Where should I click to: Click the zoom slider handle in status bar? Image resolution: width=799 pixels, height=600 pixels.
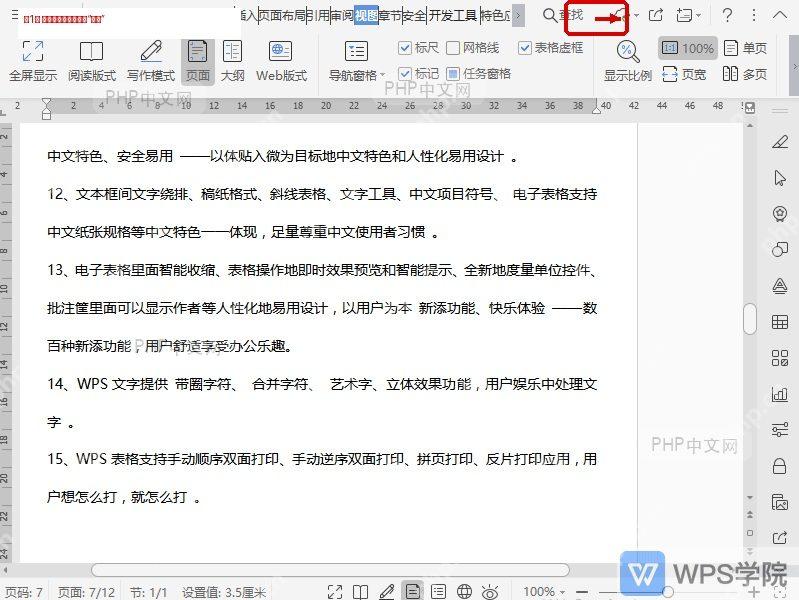668,592
